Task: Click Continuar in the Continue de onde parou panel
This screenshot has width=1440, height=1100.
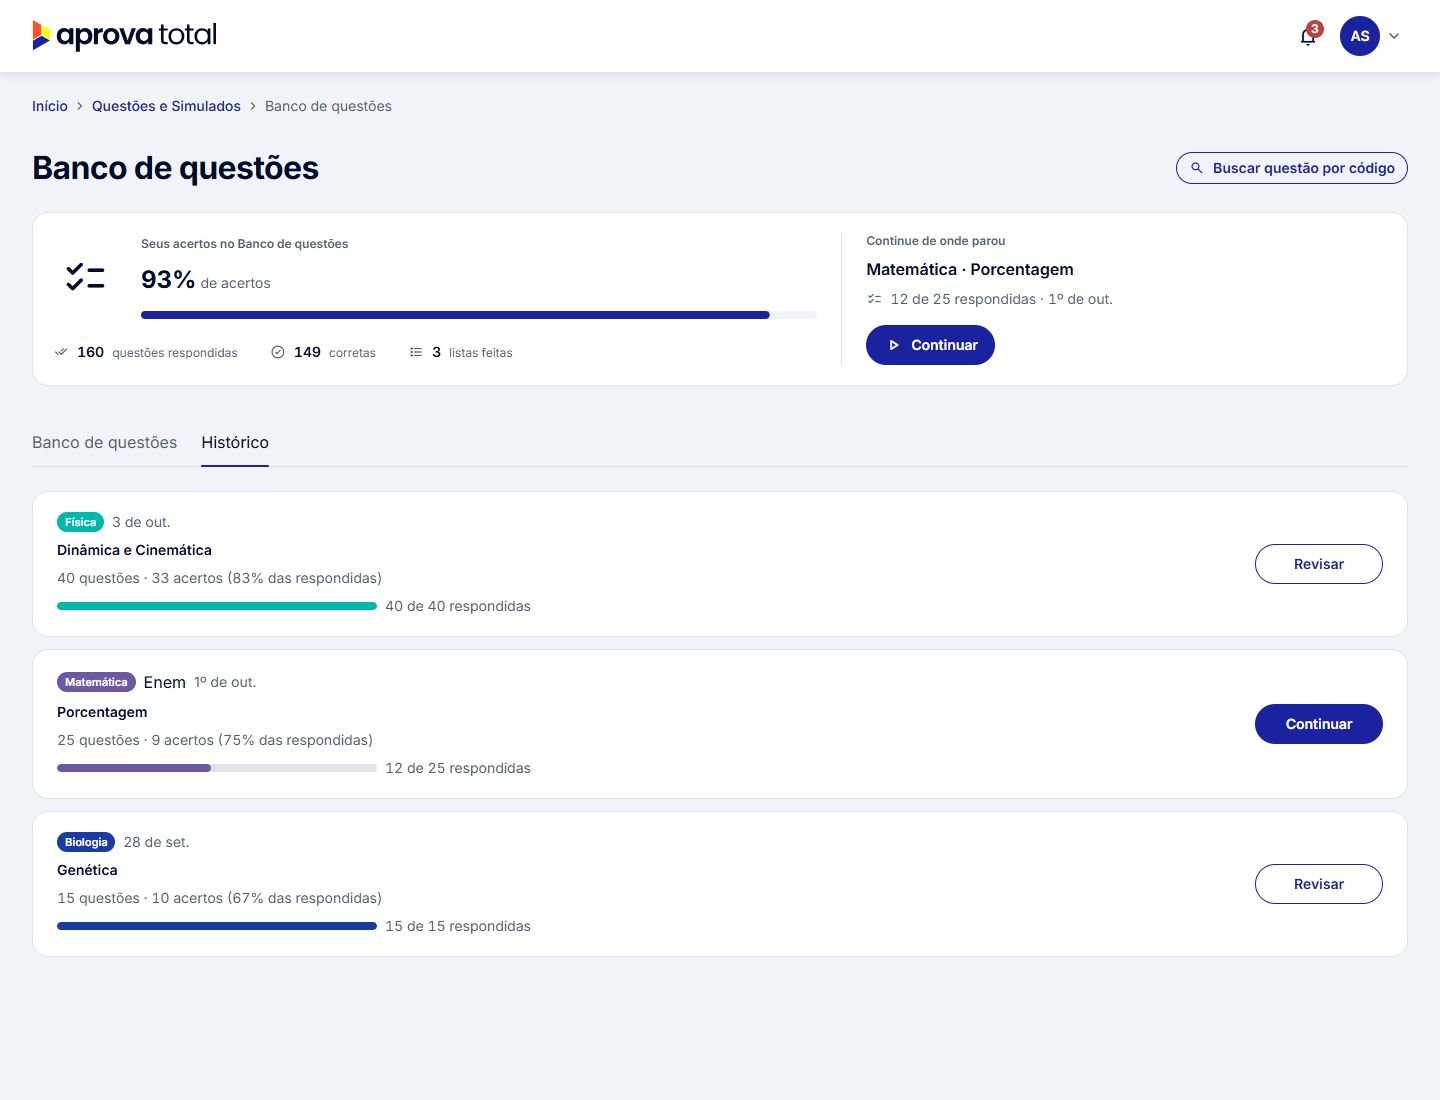Action: coord(930,345)
